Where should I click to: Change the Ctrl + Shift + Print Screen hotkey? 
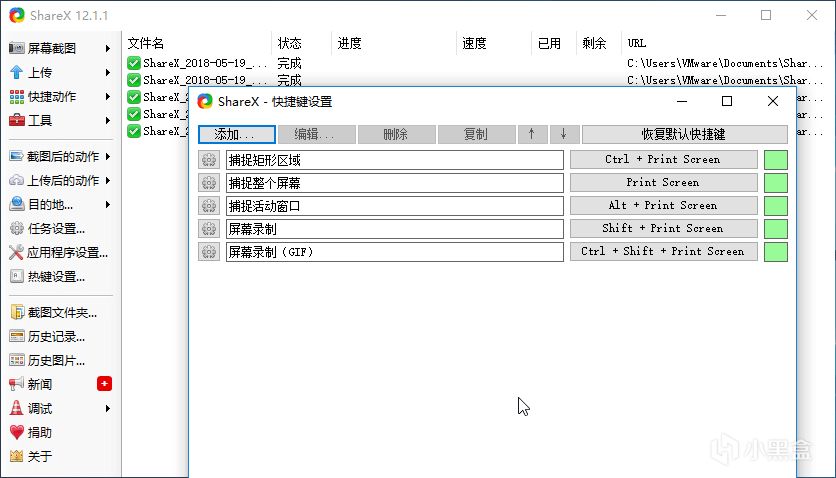pyautogui.click(x=663, y=251)
